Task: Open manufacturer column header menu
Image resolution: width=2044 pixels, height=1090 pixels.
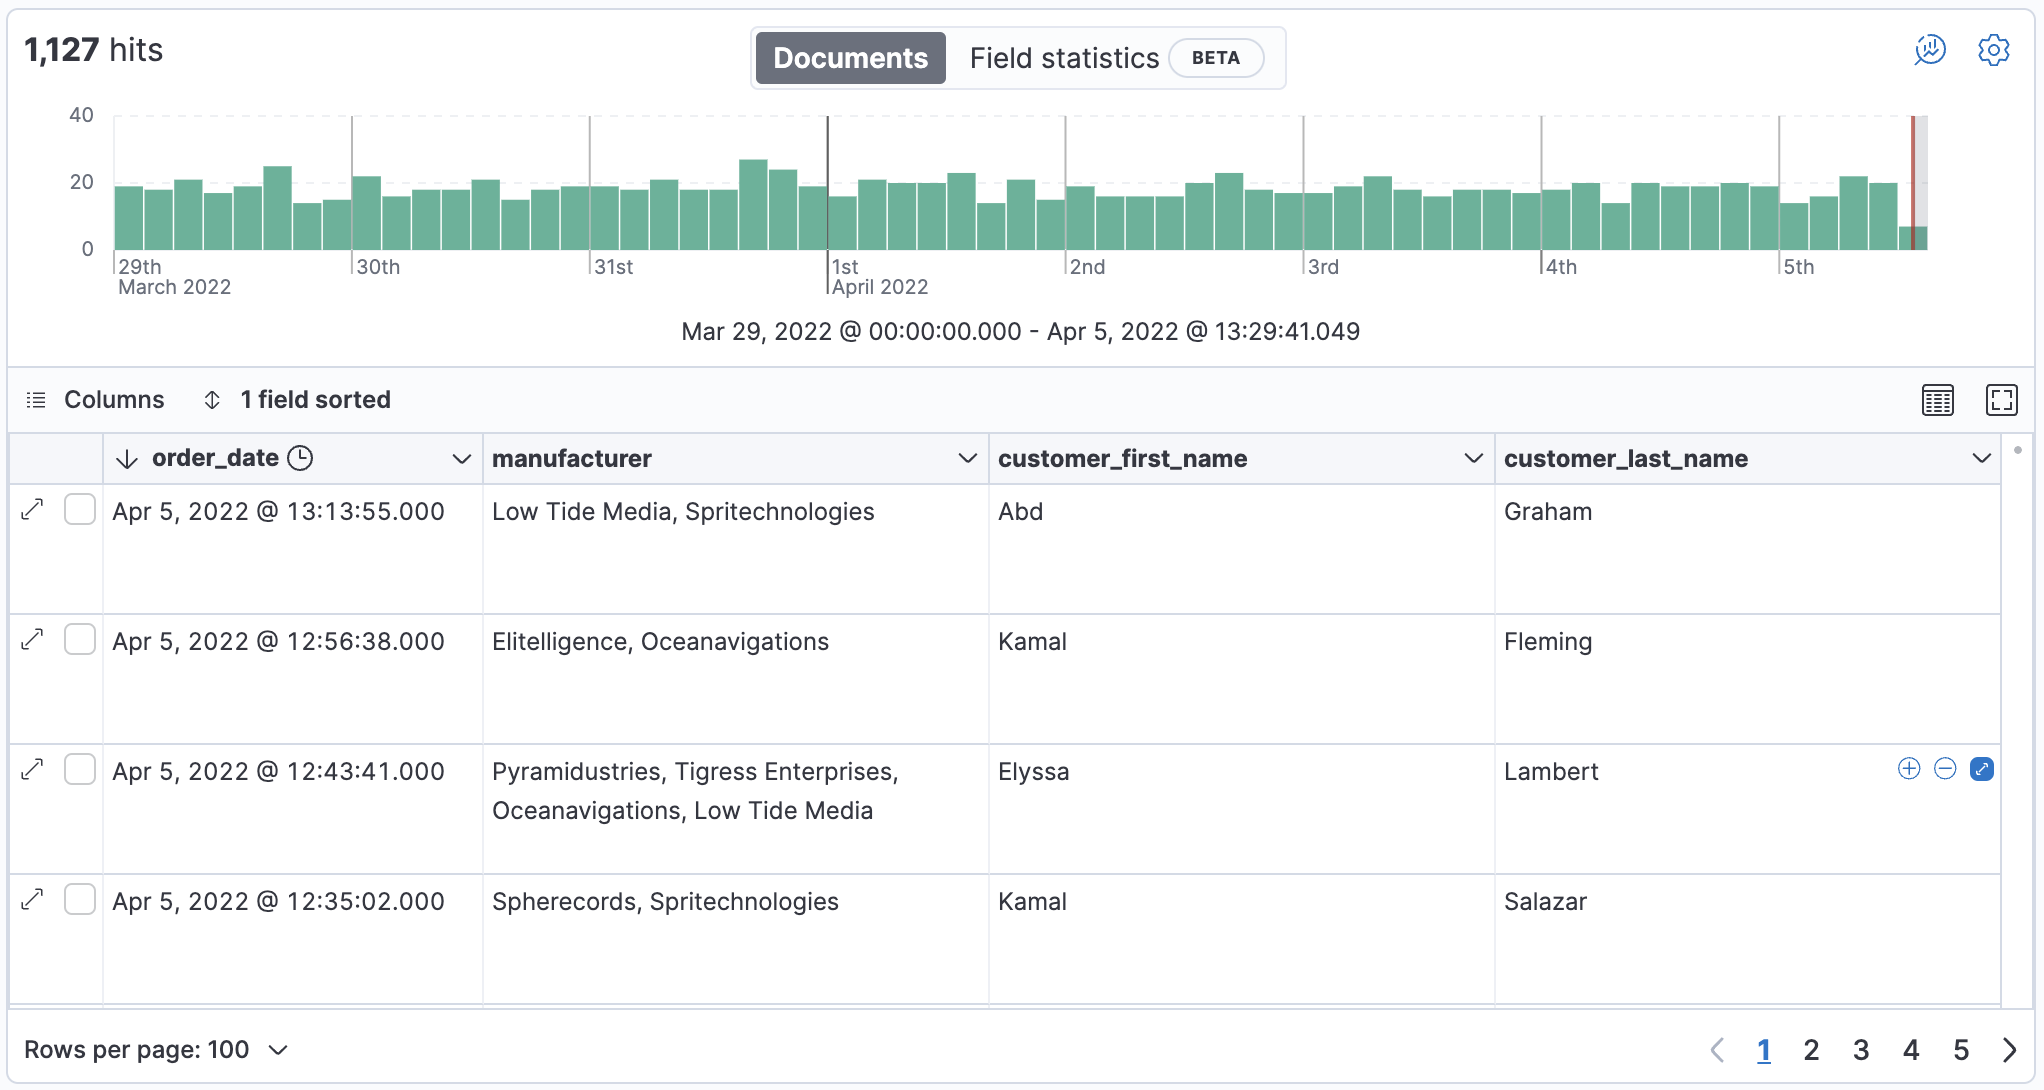Action: tap(966, 459)
